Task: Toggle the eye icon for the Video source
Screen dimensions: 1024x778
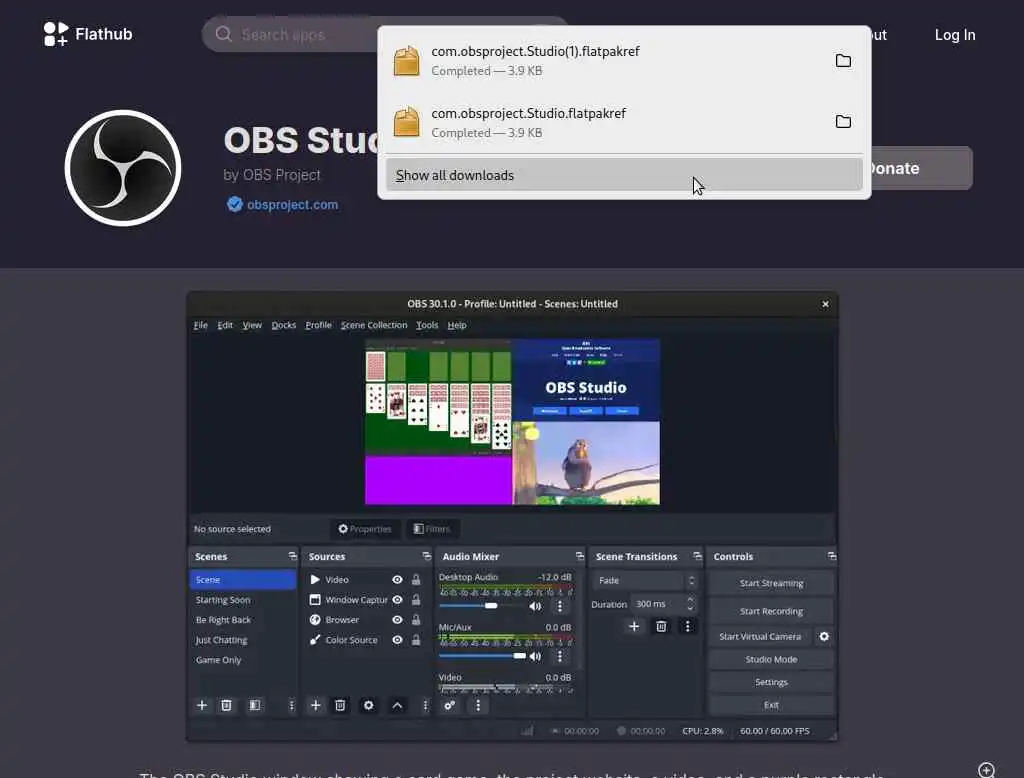Action: 397,579
